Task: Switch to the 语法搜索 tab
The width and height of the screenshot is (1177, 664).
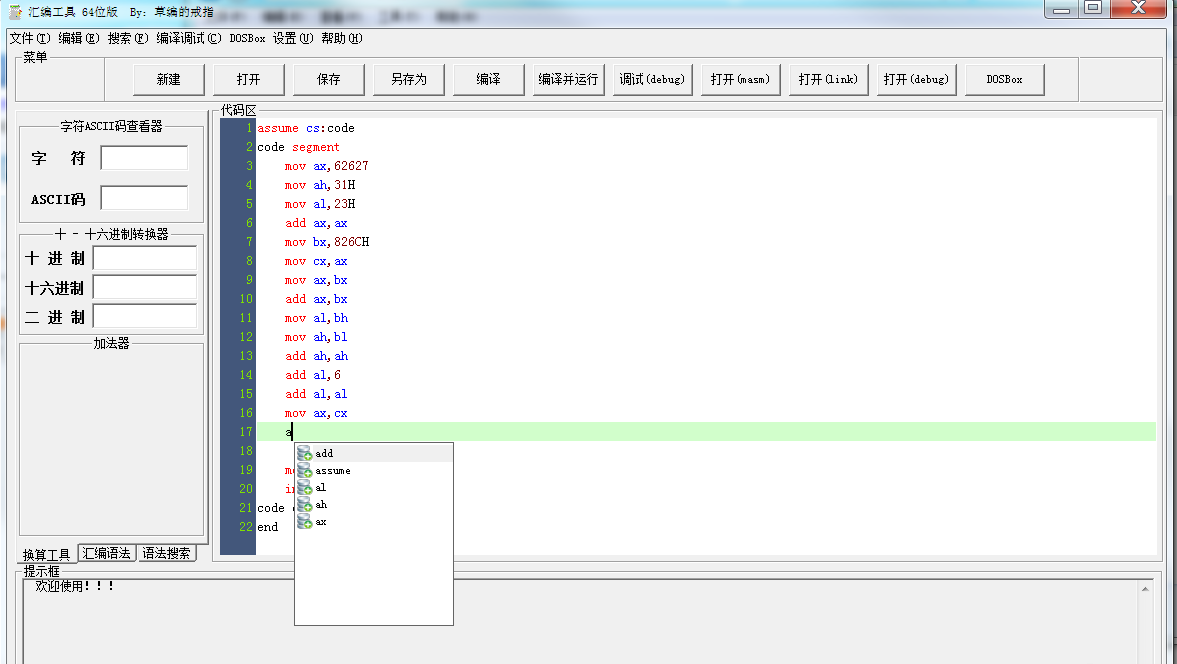Action: 166,553
